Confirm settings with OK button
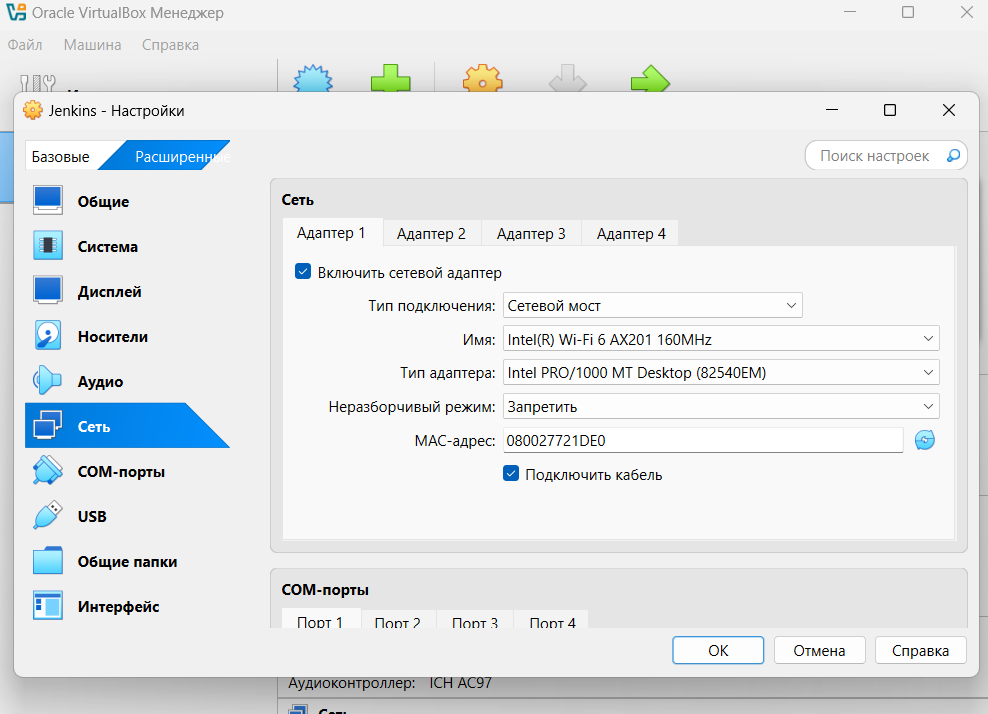The width and height of the screenshot is (988, 714). [x=718, y=650]
